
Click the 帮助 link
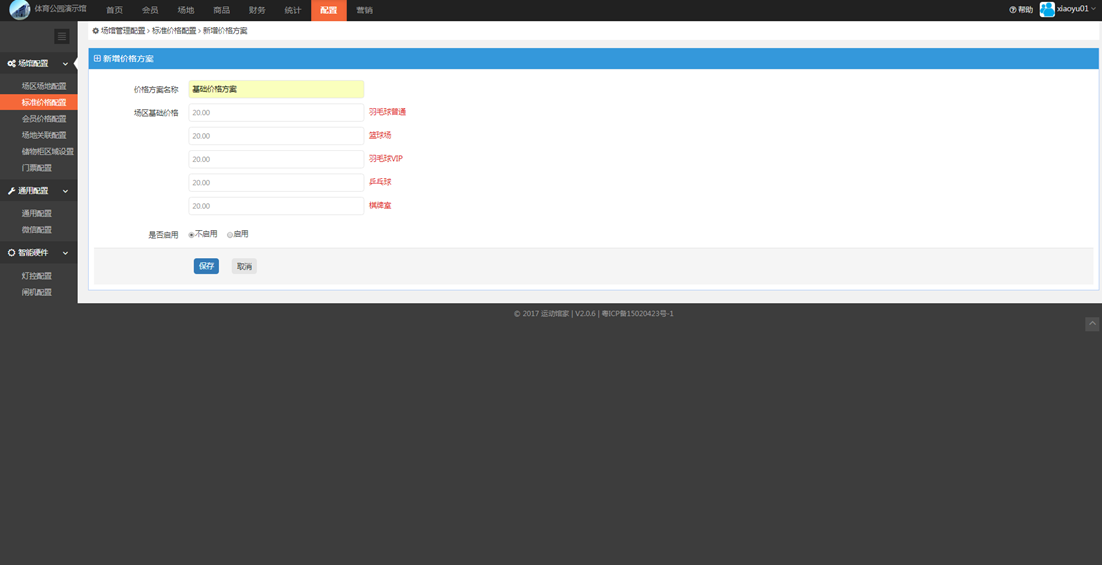(1025, 10)
